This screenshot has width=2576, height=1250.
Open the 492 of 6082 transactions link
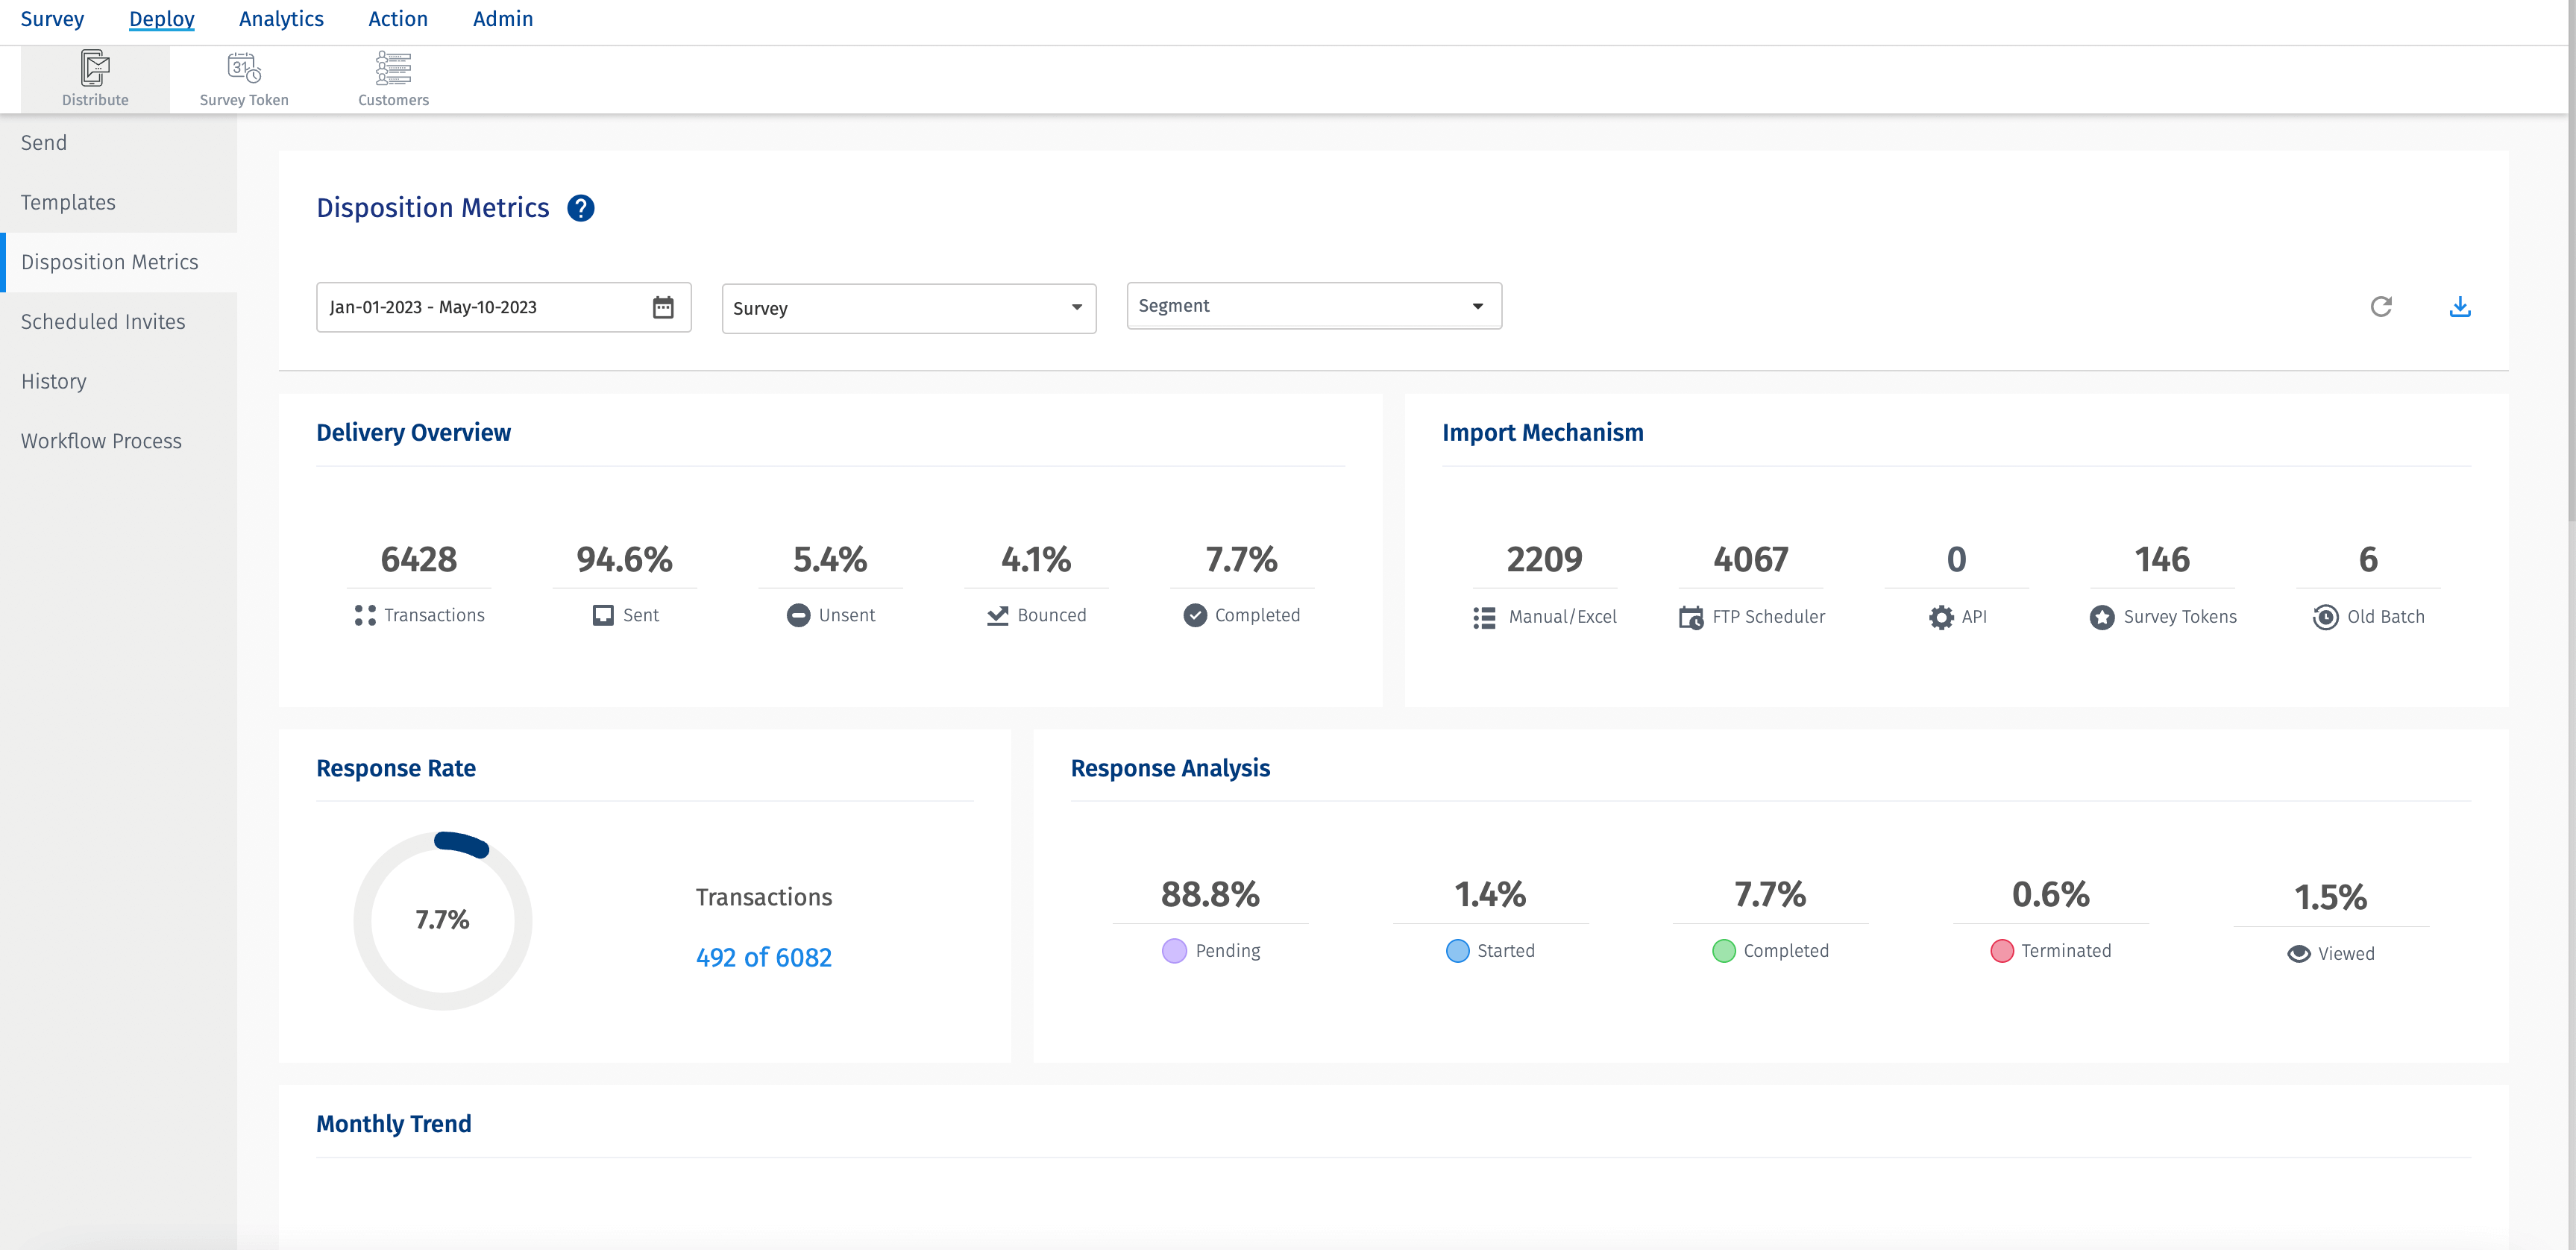[x=763, y=957]
